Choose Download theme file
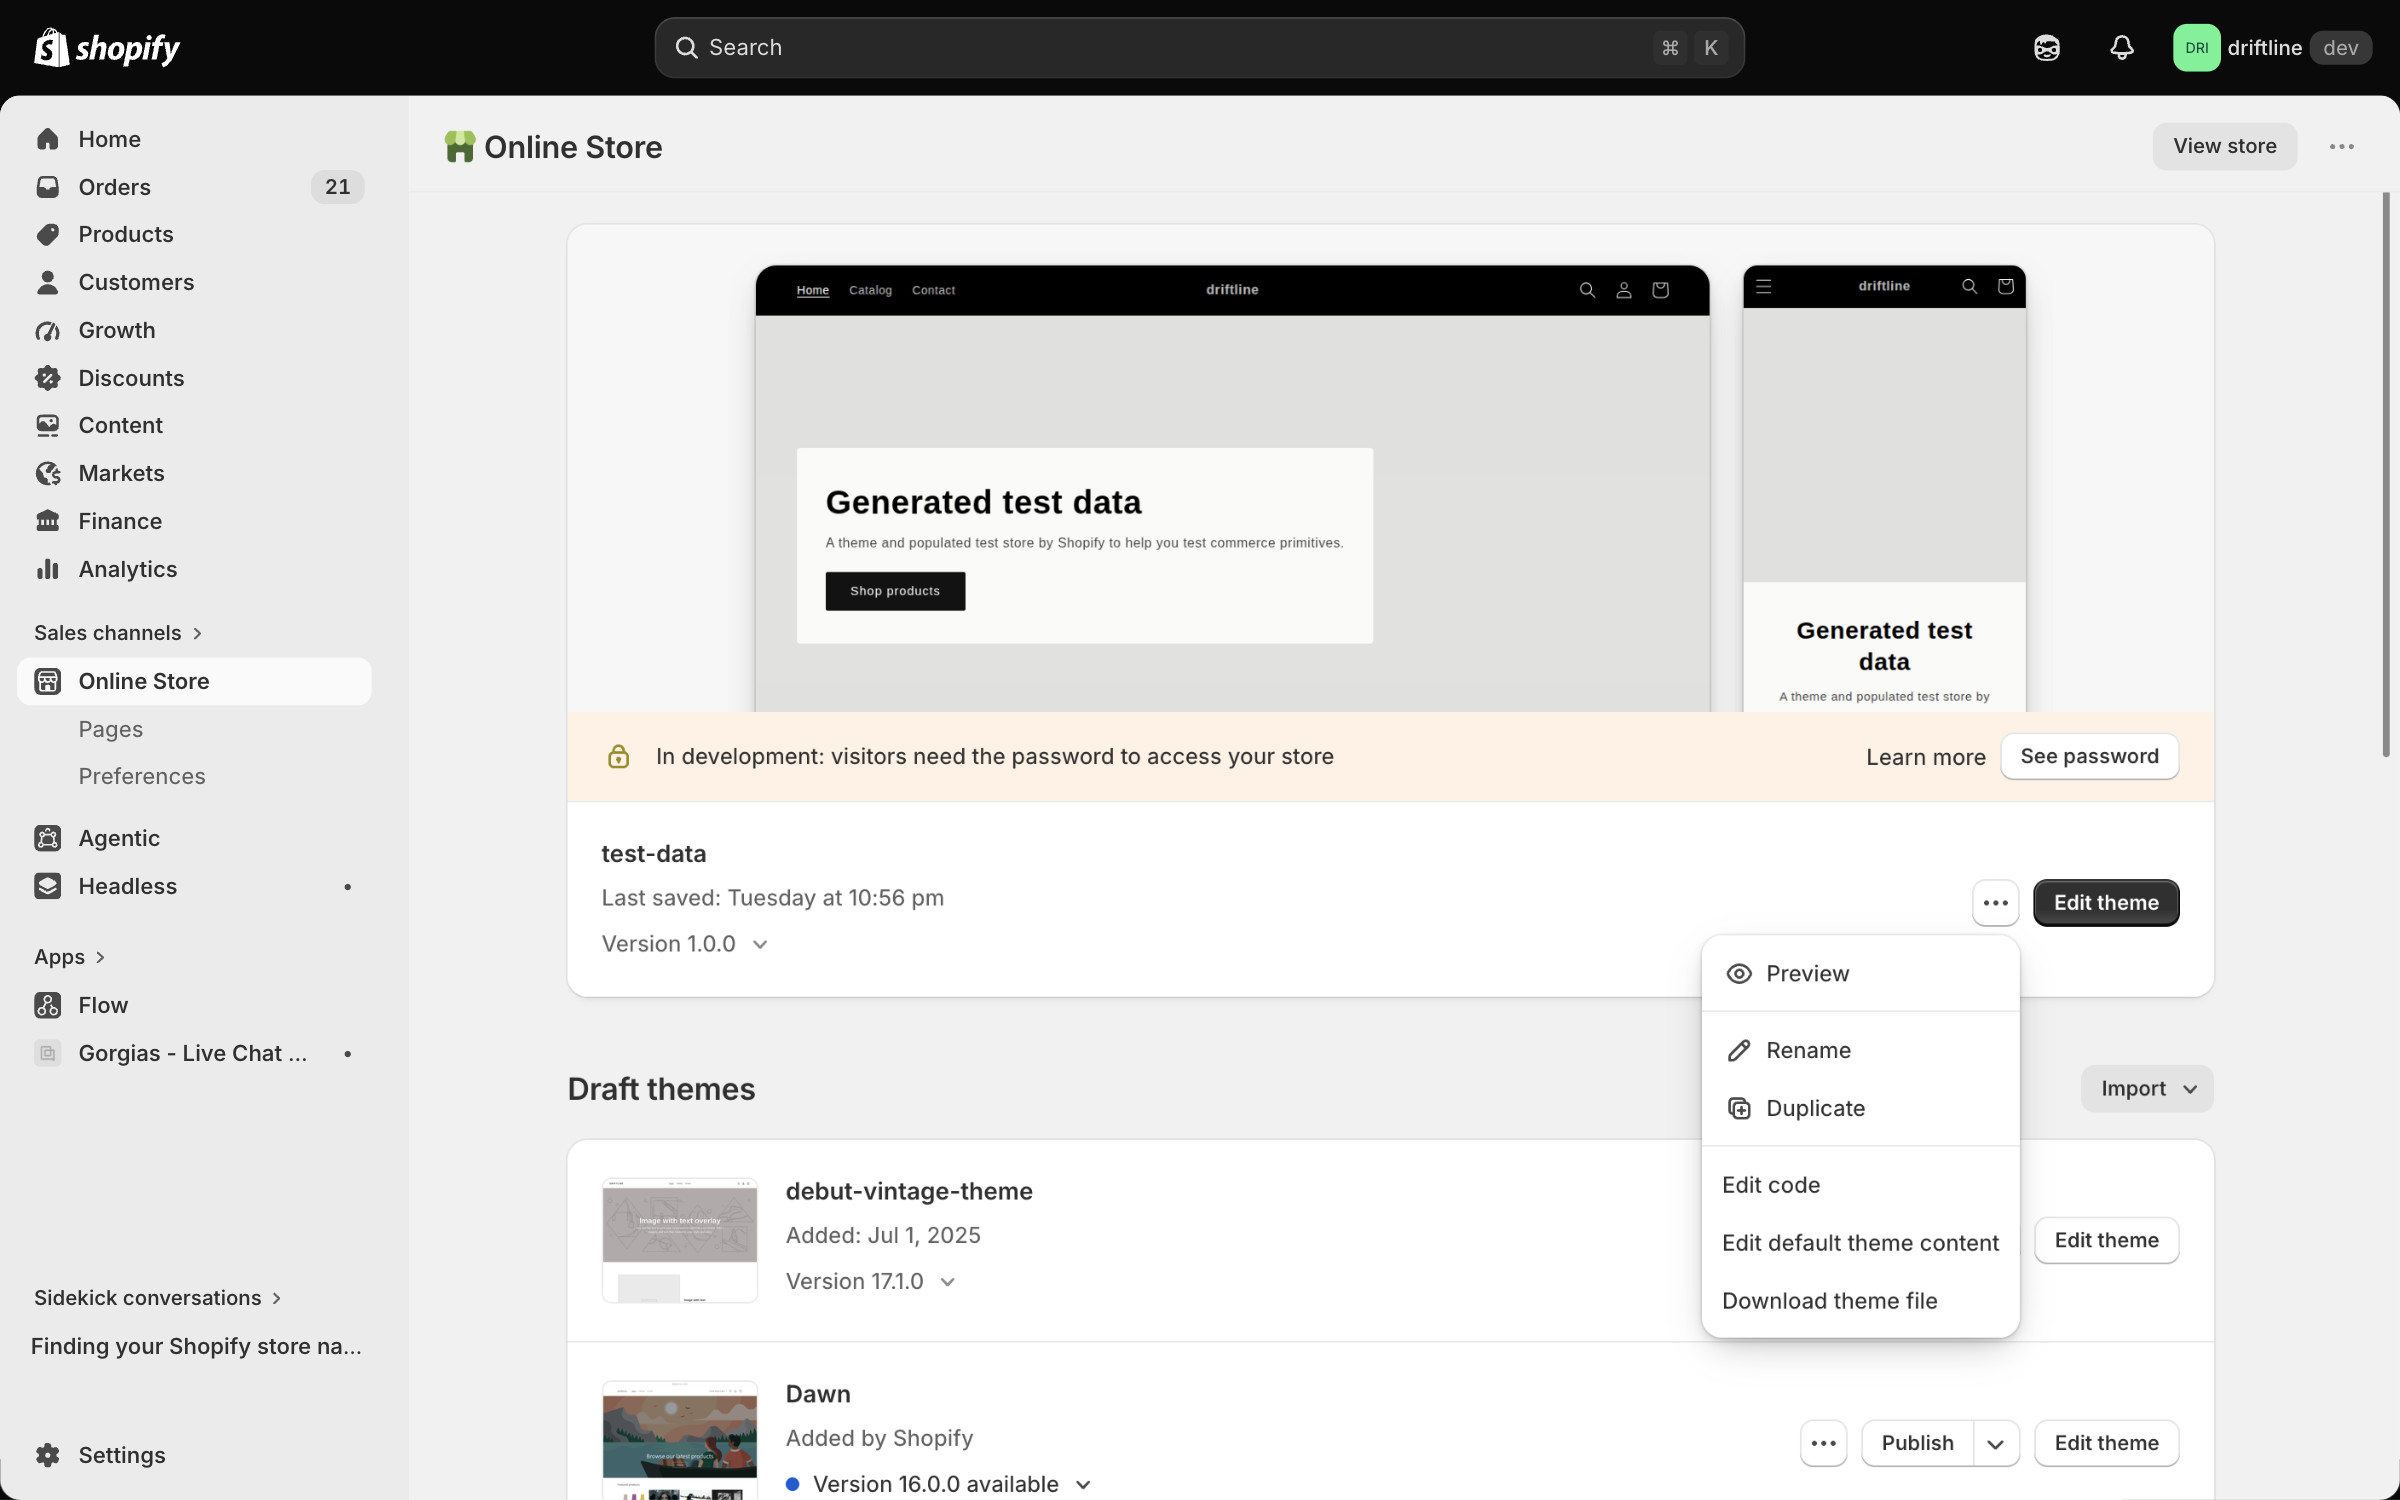Image resolution: width=2400 pixels, height=1500 pixels. coord(1860,1301)
